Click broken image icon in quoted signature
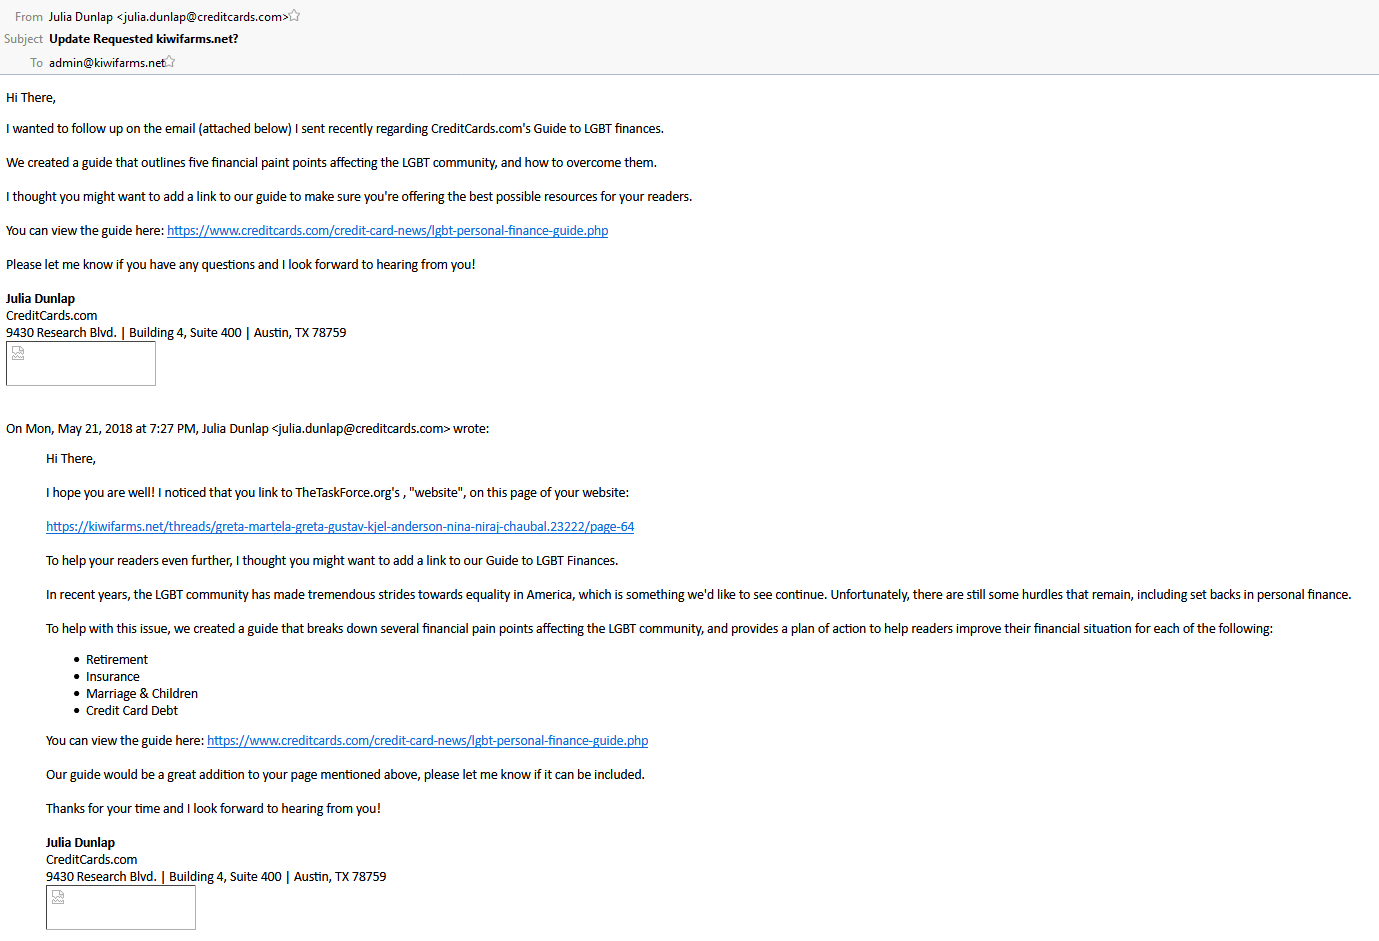Image resolution: width=1379 pixels, height=941 pixels. pos(58,897)
